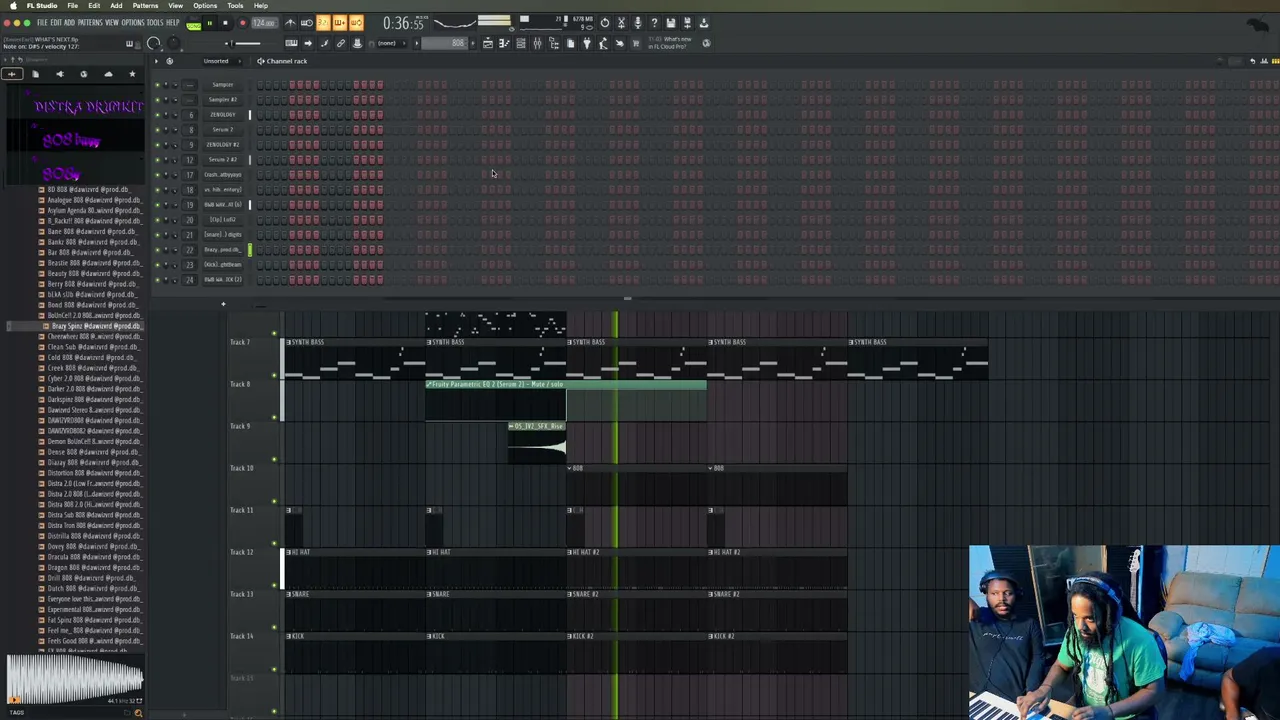This screenshot has height=720, width=1280.
Task: Select browser star favorites tab icon
Action: 132,74
